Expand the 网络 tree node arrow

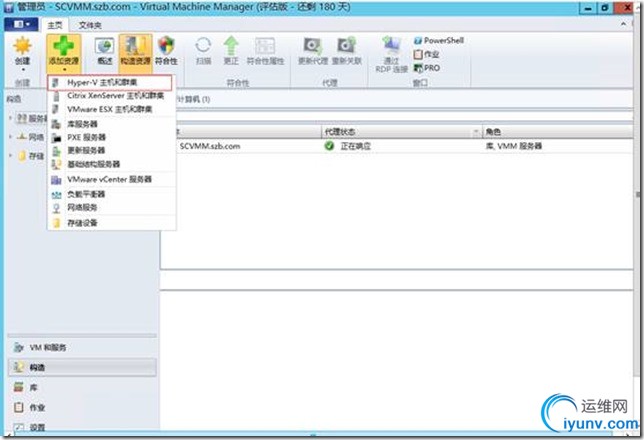tap(11, 137)
